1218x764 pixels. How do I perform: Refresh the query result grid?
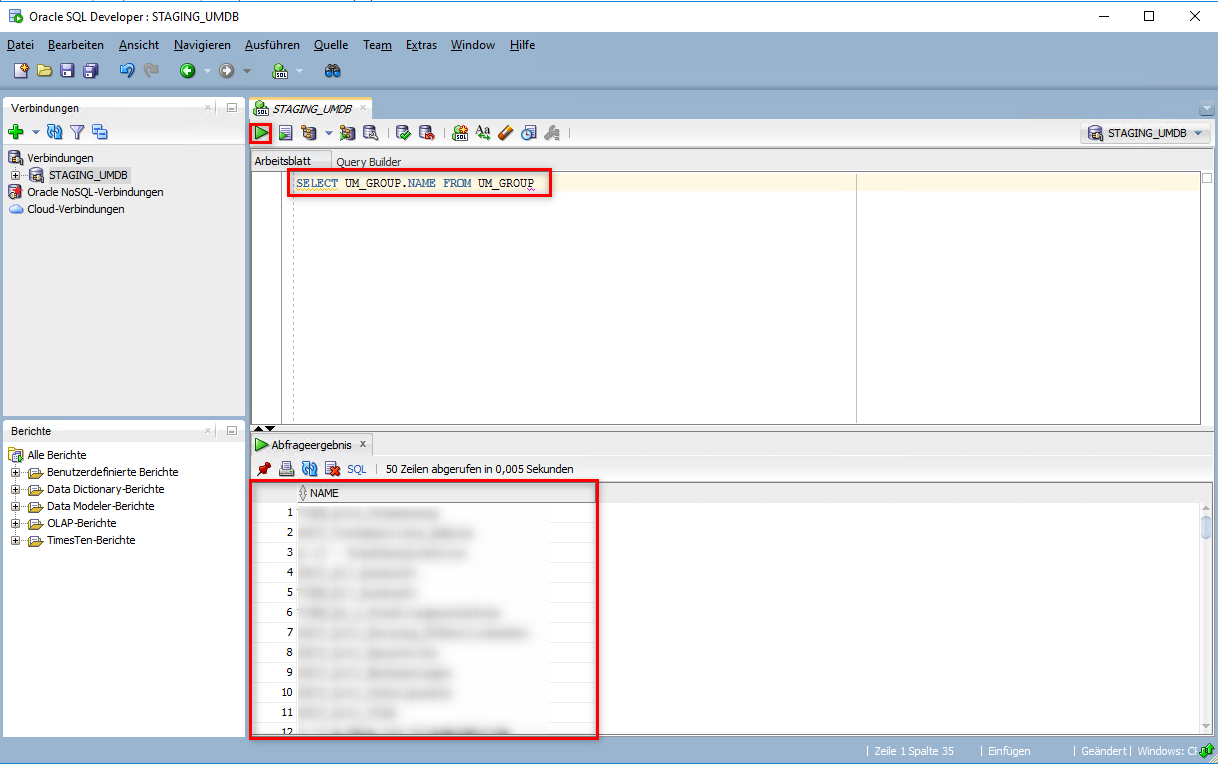(x=308, y=468)
